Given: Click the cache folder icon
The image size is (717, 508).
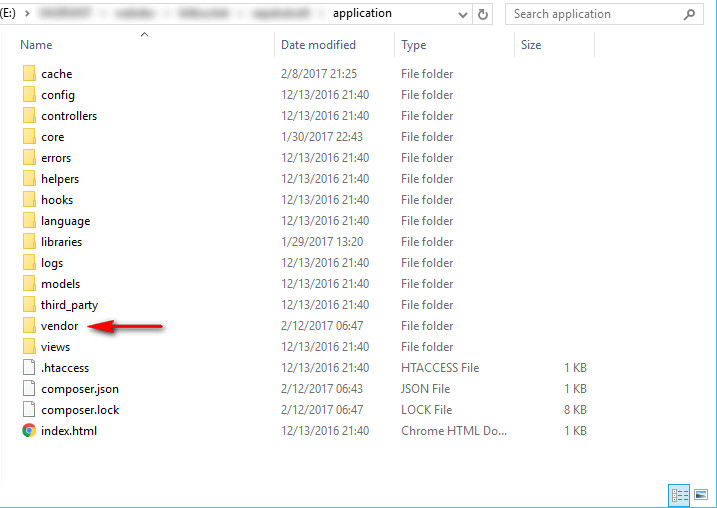Looking at the screenshot, I should point(29,74).
